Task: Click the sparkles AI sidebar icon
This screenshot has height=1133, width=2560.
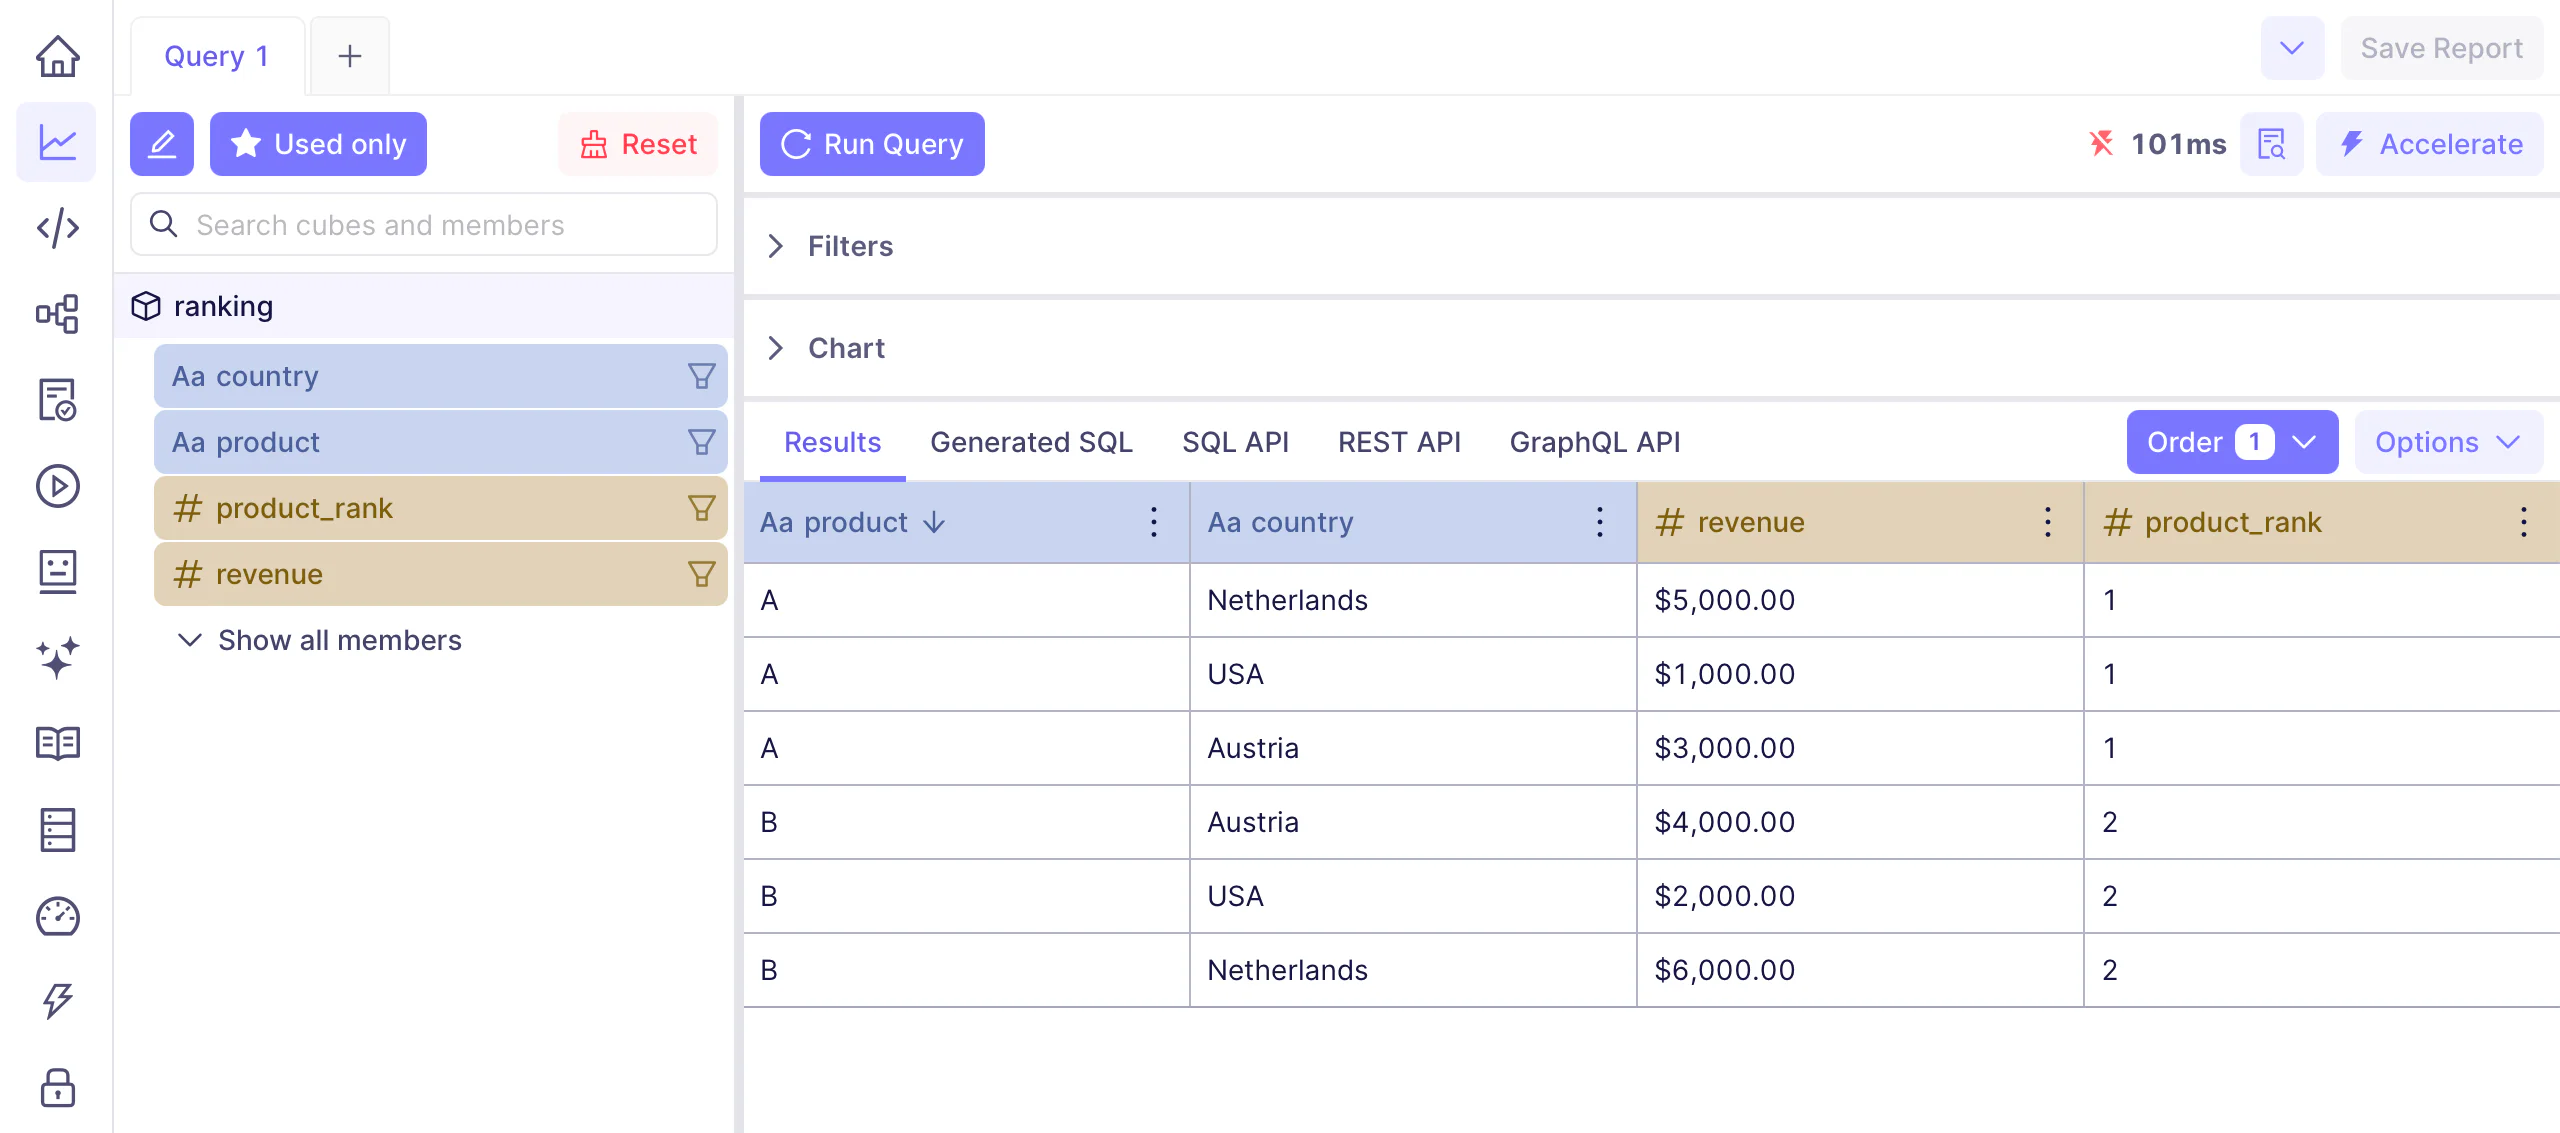Action: point(57,658)
